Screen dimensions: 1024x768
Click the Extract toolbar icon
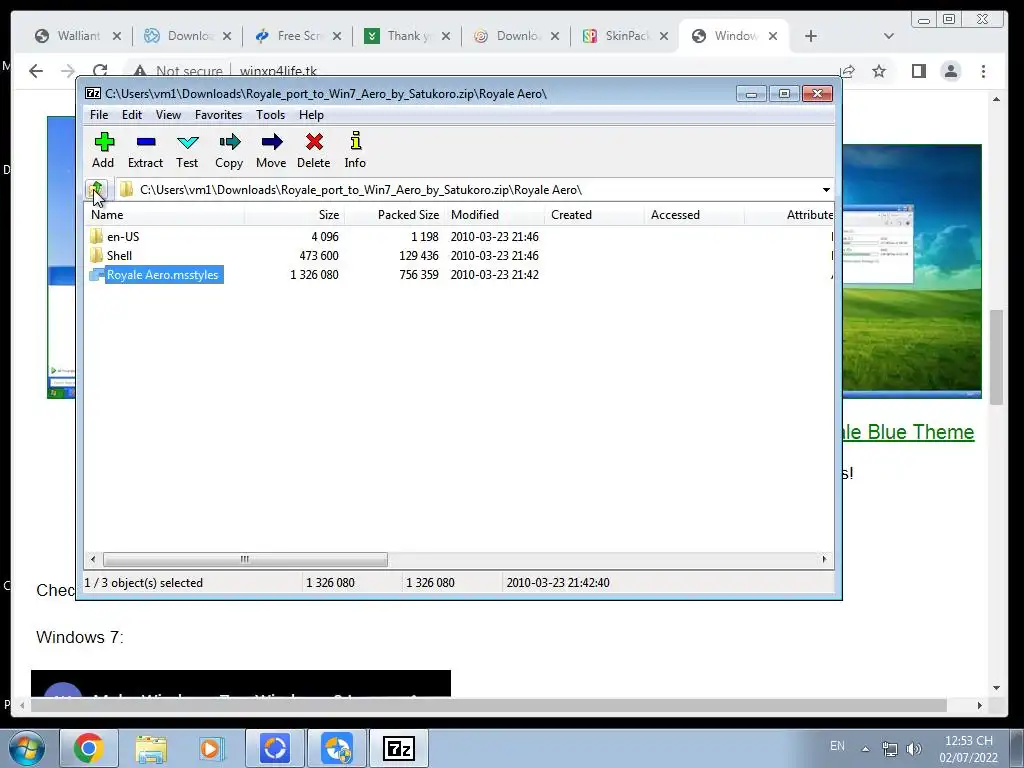[146, 150]
